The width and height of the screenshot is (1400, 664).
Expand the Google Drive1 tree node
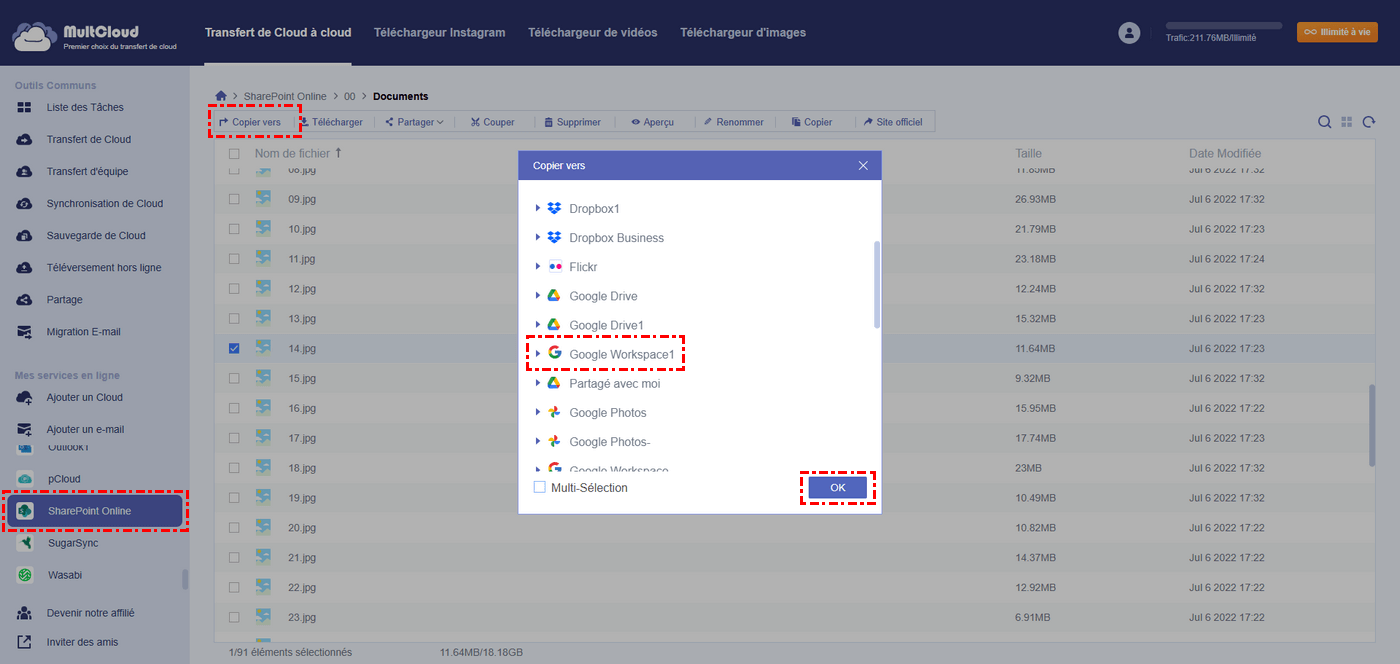(x=538, y=324)
